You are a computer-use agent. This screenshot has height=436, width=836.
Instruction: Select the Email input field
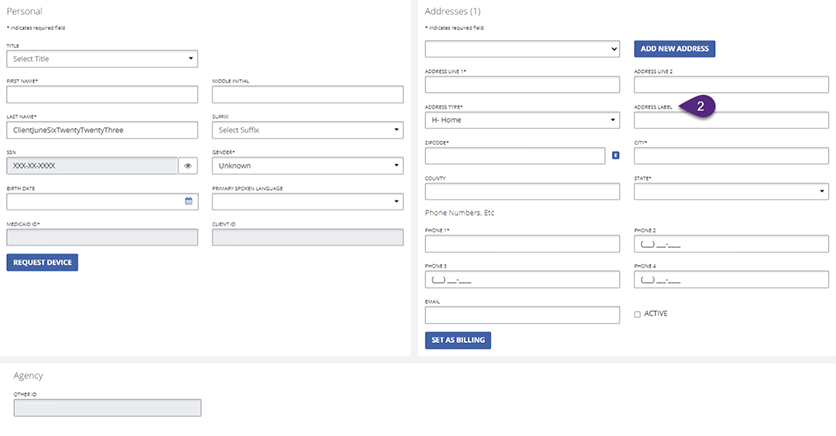[x=522, y=315]
